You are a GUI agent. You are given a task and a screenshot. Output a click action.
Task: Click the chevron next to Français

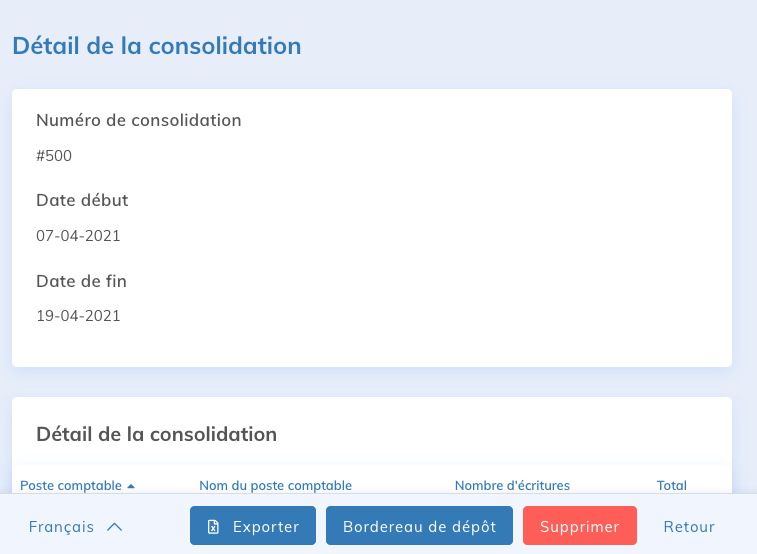click(x=114, y=527)
